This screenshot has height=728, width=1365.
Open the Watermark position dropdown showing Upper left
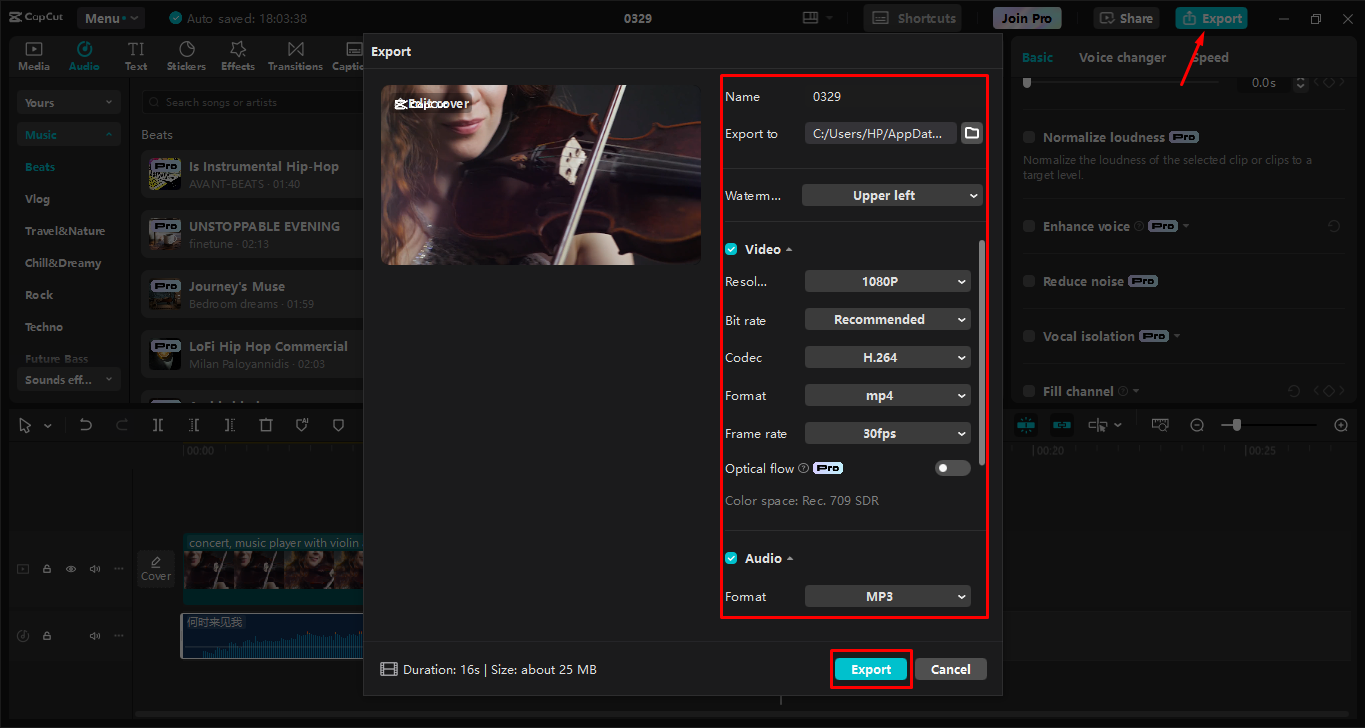(x=892, y=195)
